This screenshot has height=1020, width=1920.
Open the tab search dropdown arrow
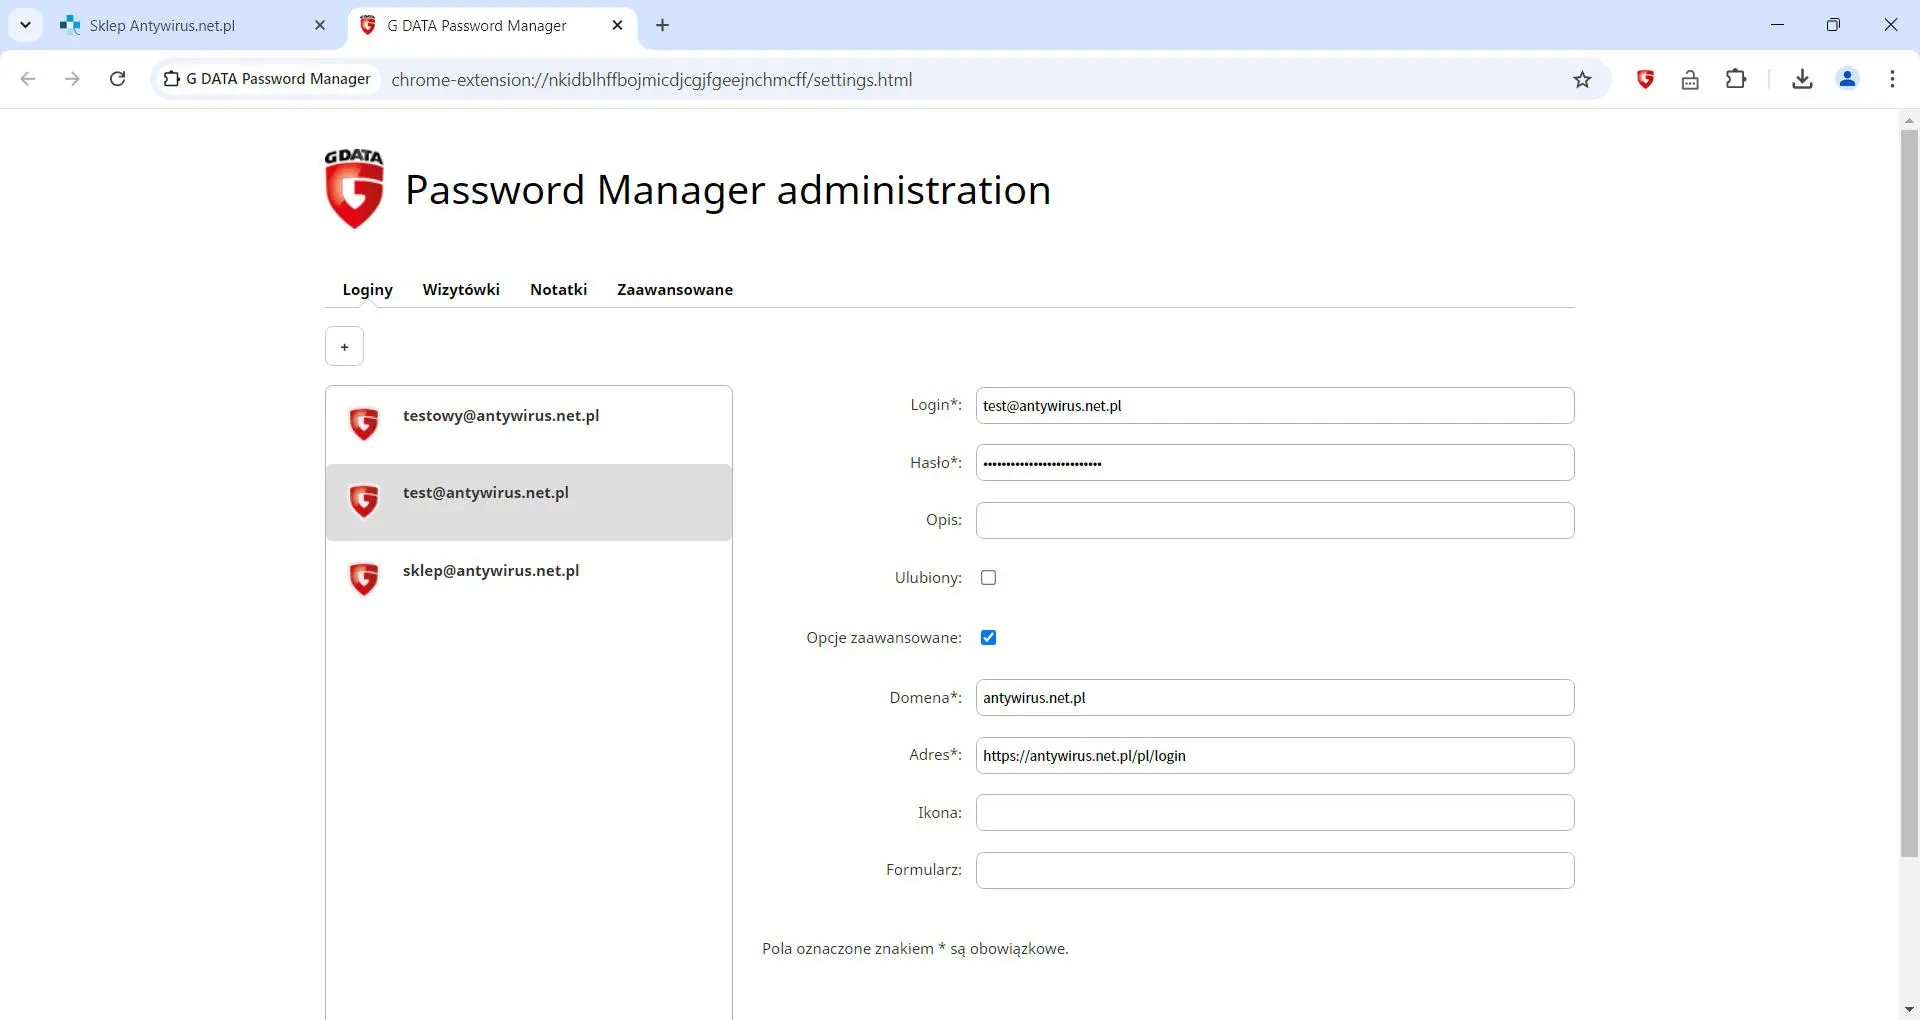[x=26, y=25]
